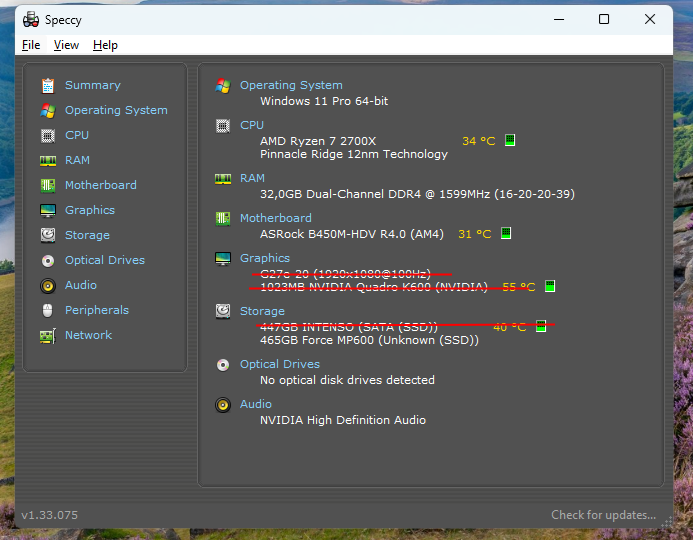Select Optical Drives in the sidebar list
This screenshot has height=540, width=693.
(x=105, y=260)
